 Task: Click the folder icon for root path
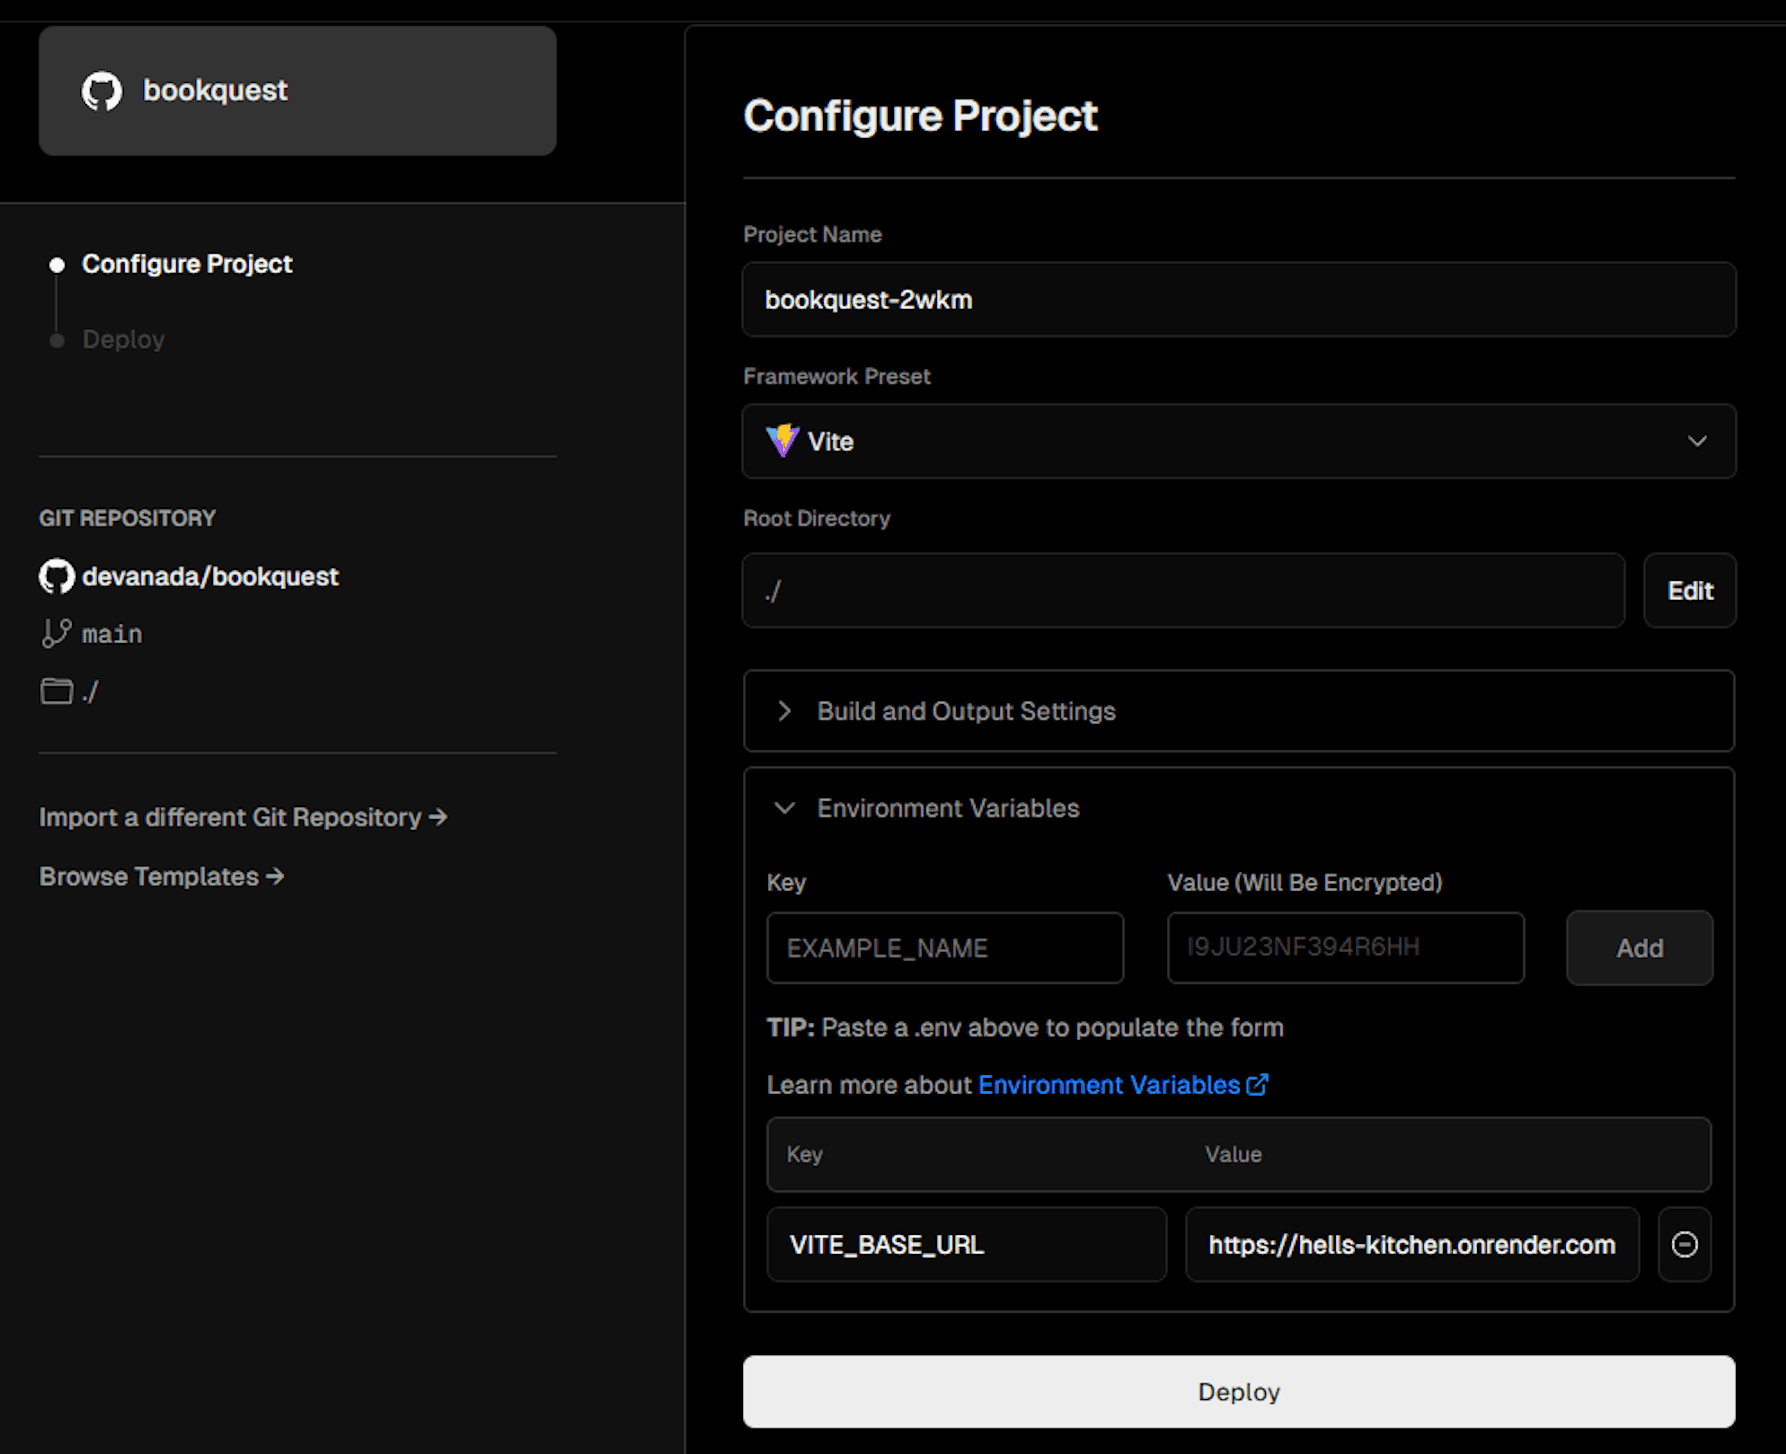(56, 691)
